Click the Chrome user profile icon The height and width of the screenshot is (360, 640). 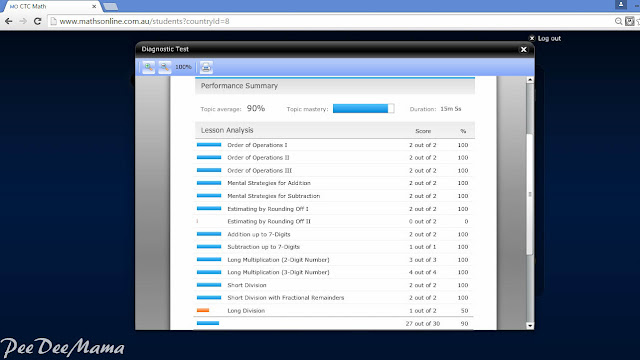pyautogui.click(x=621, y=4)
